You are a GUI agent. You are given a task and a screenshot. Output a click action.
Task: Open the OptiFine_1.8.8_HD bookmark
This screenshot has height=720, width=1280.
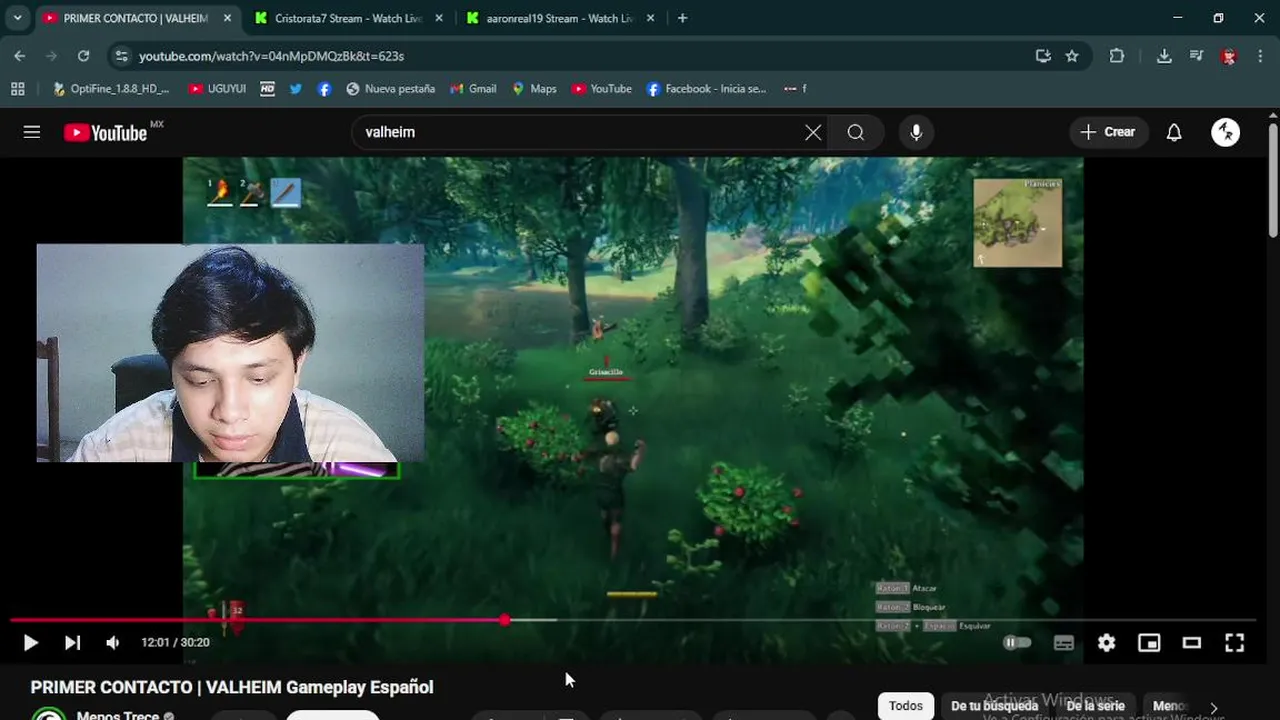coord(111,89)
